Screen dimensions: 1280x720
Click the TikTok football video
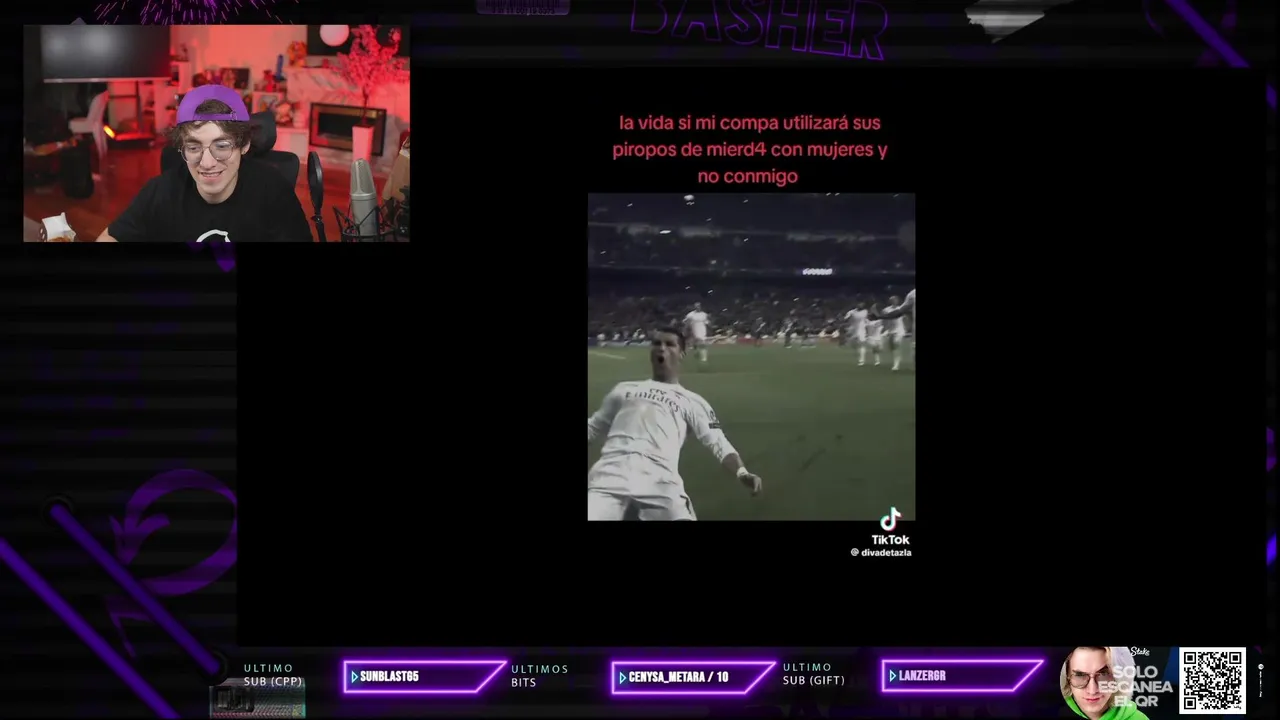tap(751, 357)
